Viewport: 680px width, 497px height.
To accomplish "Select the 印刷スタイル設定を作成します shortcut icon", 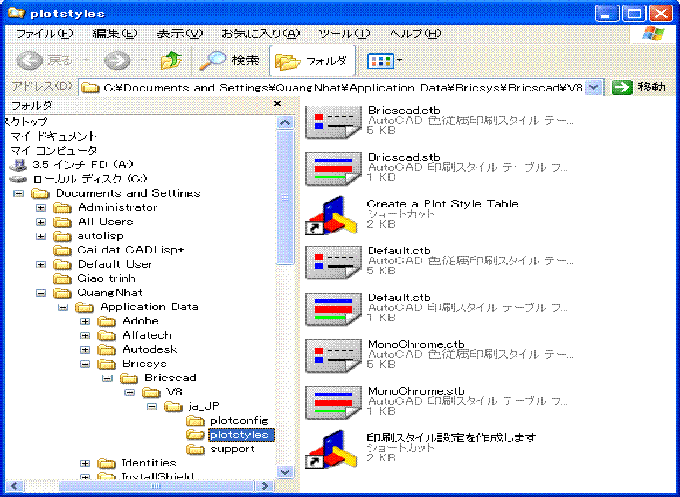I will [332, 449].
